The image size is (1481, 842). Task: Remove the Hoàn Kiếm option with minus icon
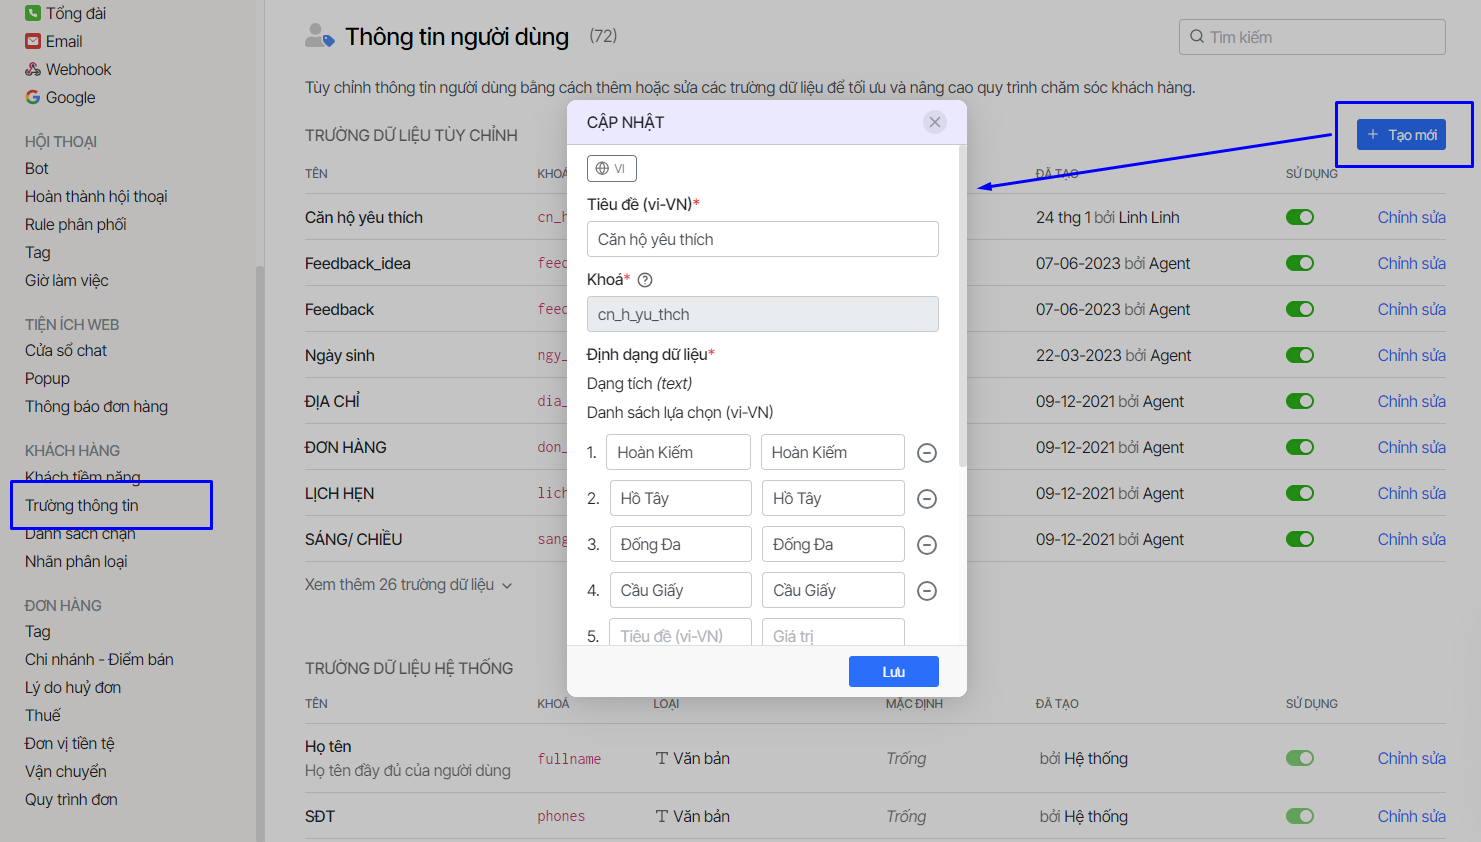[927, 453]
